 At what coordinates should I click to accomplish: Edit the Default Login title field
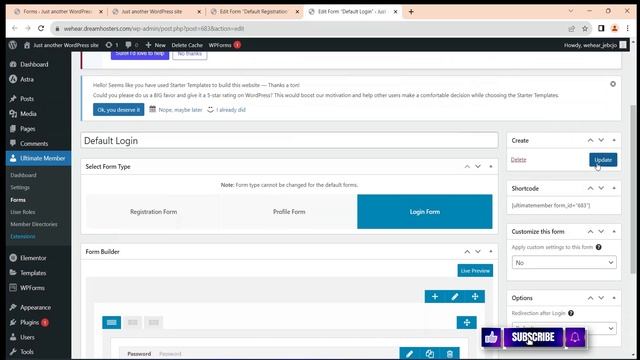(x=289, y=141)
